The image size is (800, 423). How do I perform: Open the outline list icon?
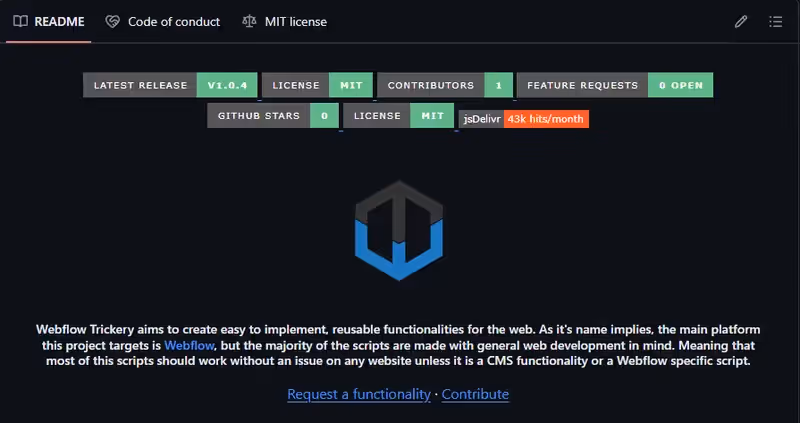pos(776,21)
